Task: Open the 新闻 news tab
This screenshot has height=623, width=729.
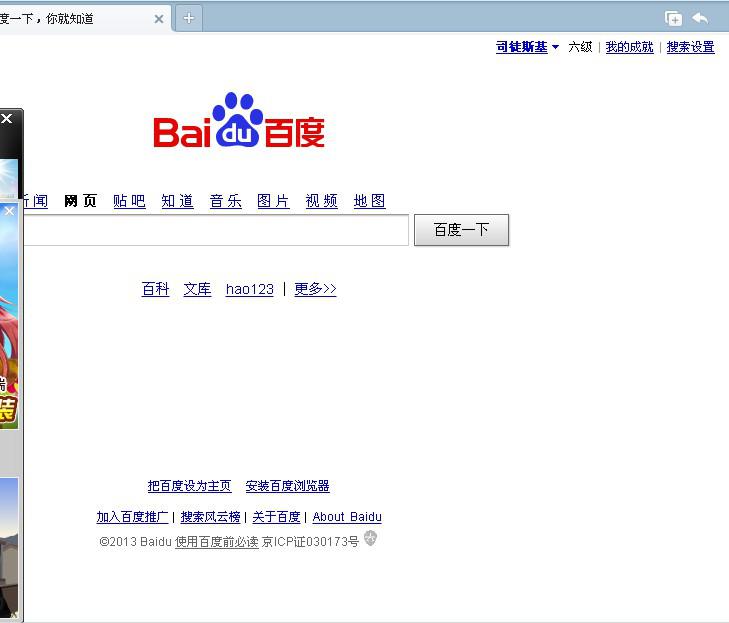Action: [x=36, y=201]
